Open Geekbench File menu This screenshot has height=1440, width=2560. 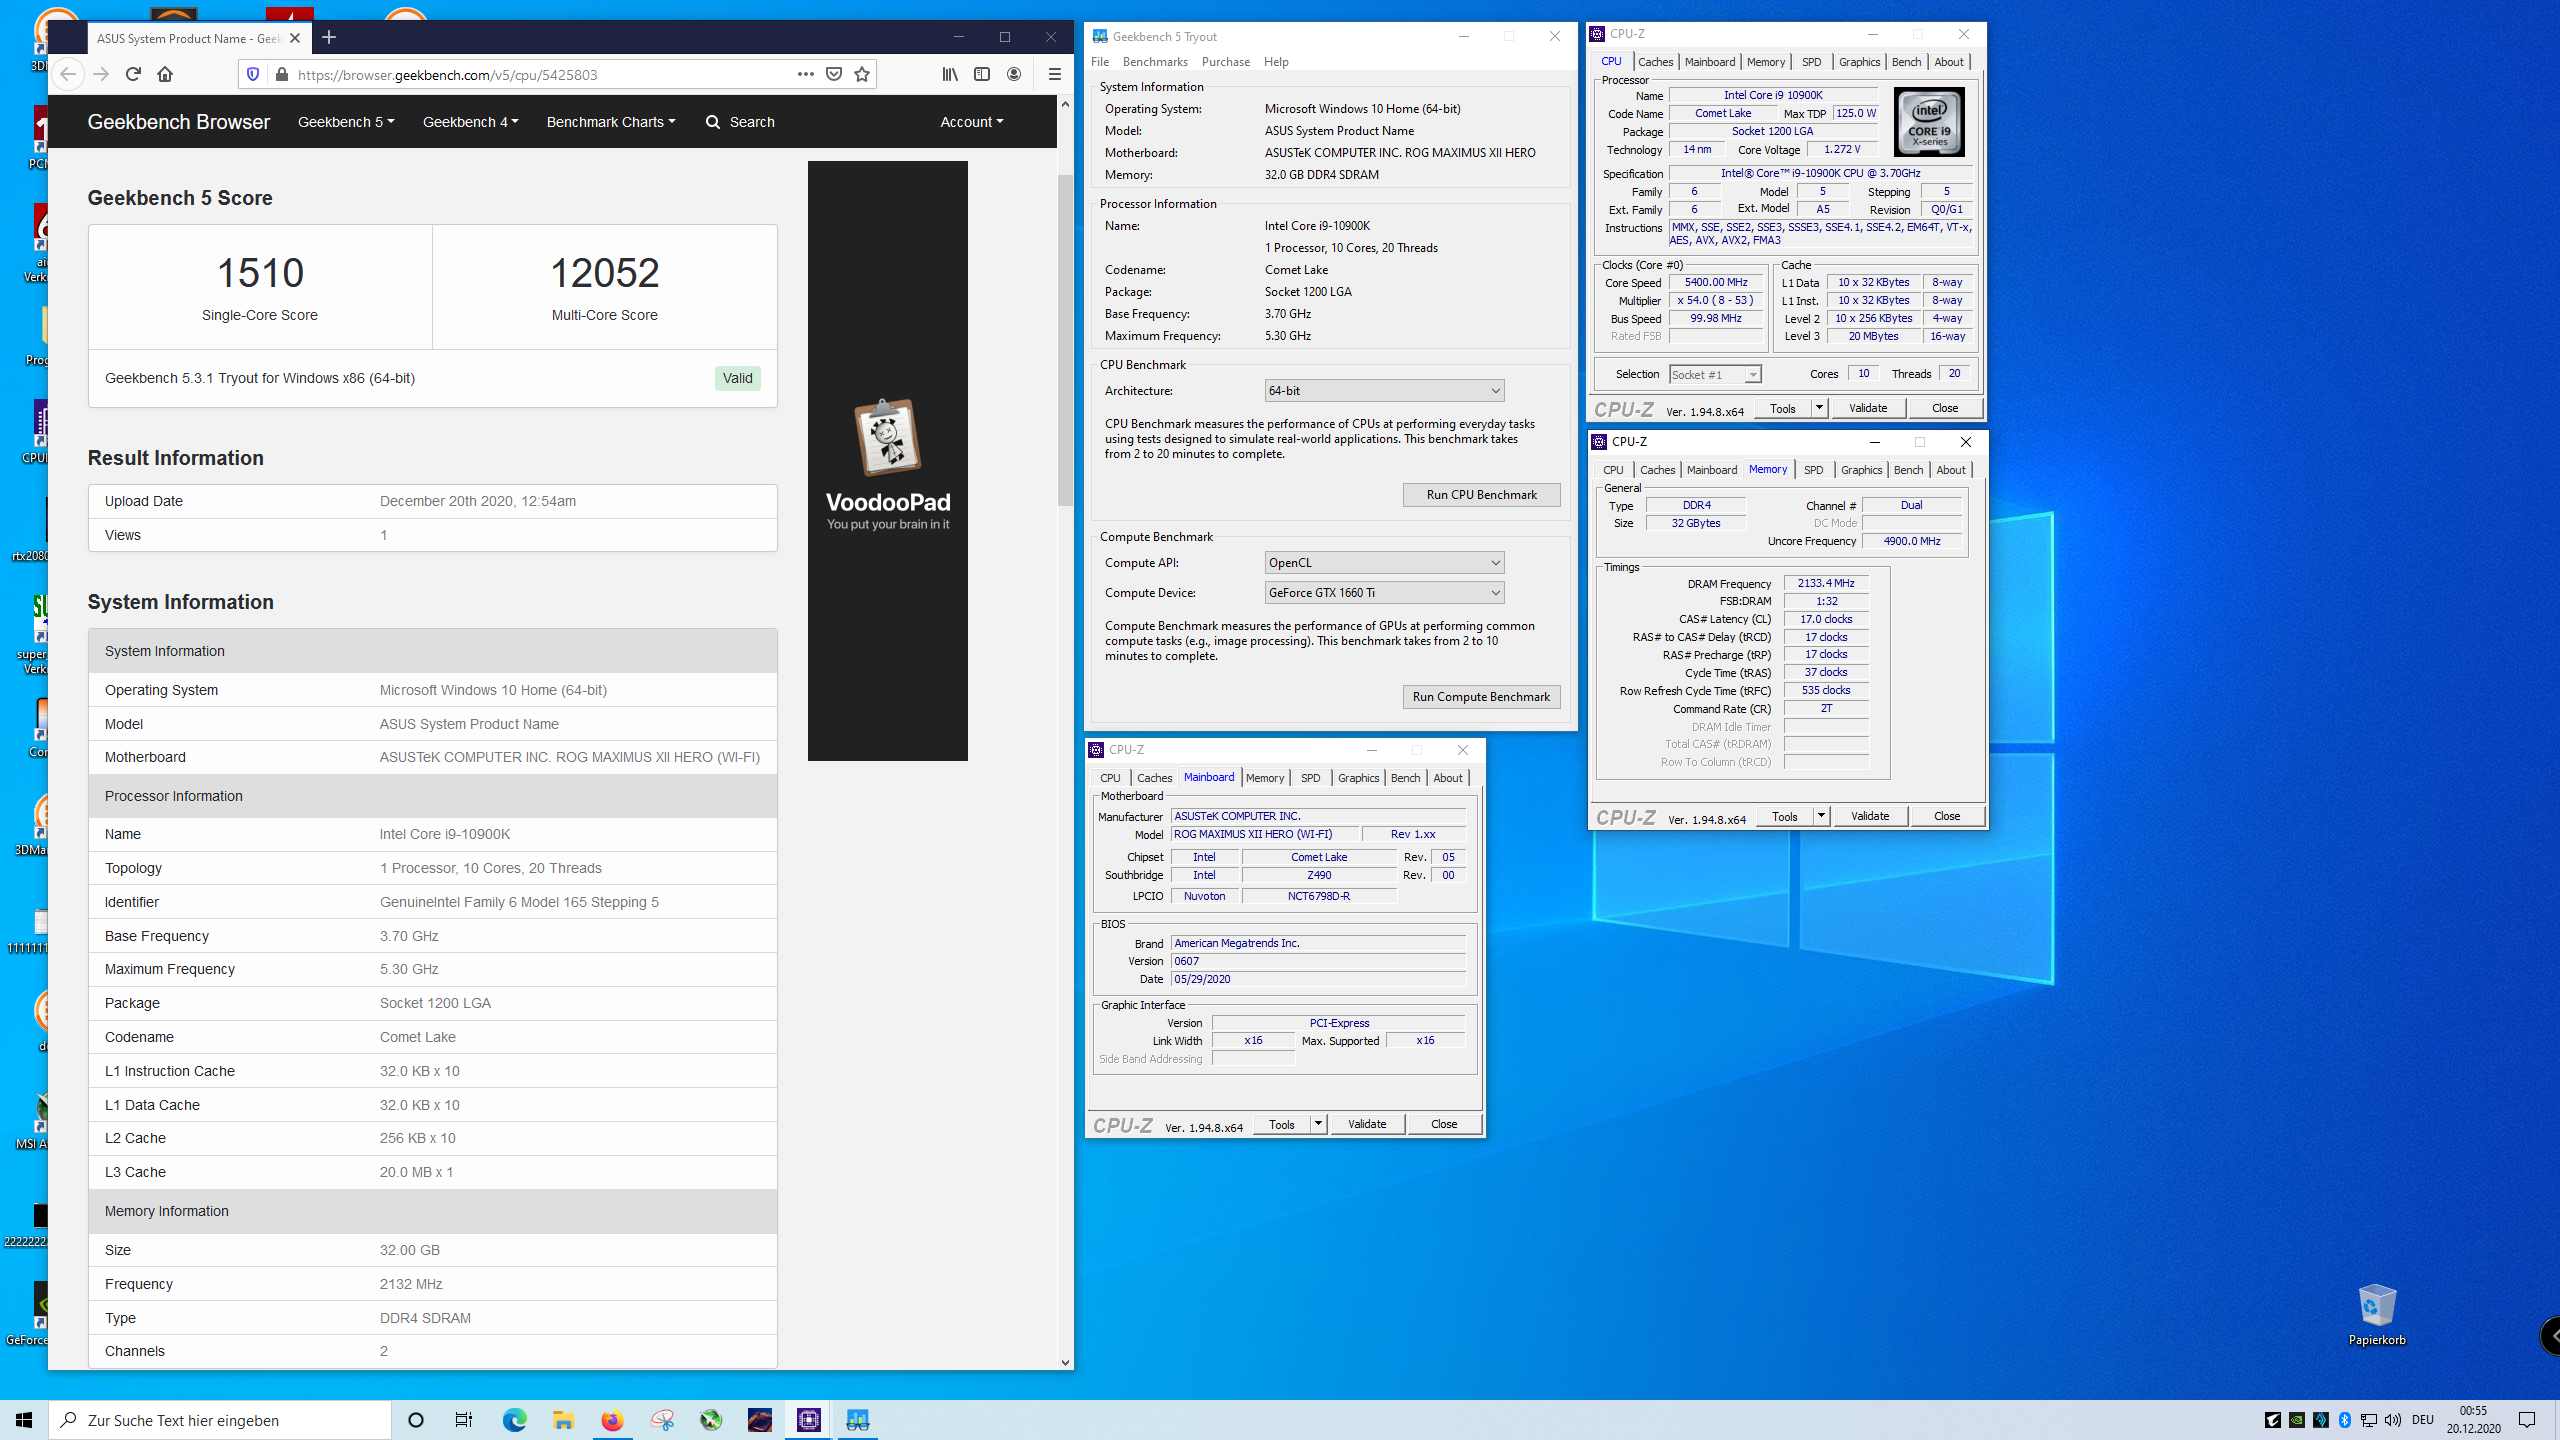tap(1100, 62)
